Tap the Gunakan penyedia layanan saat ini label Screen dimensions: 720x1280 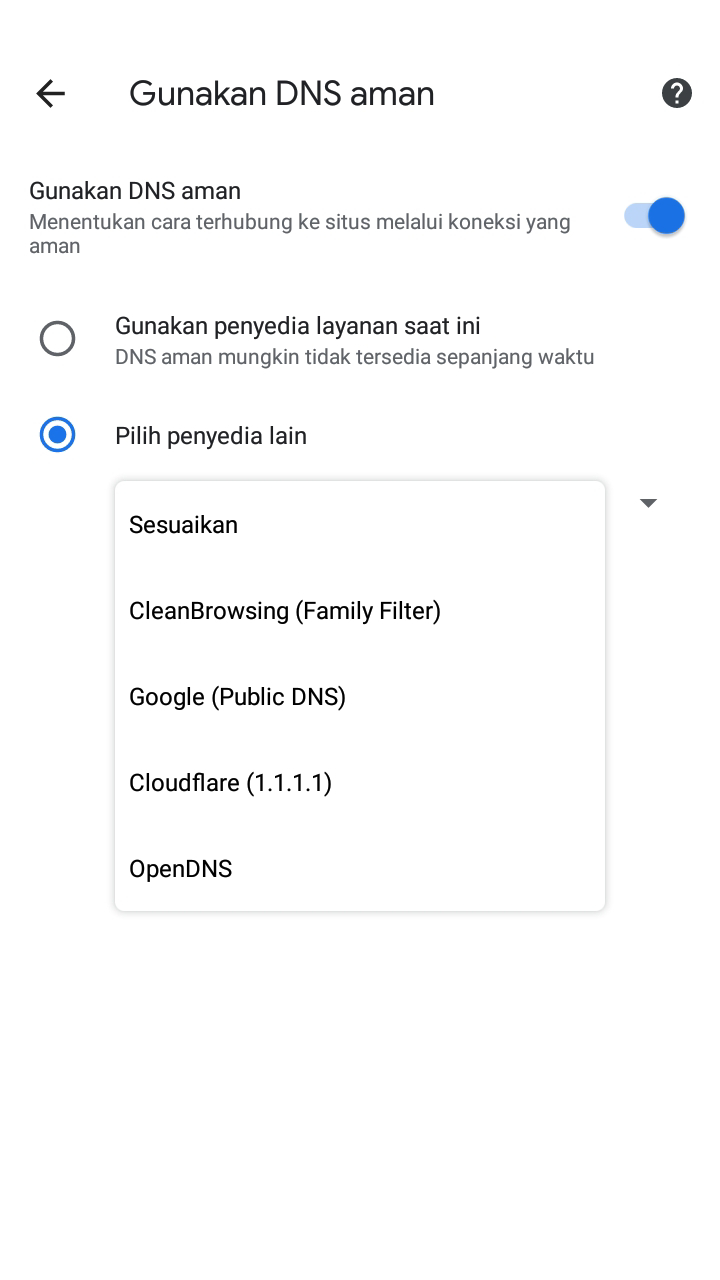[298, 326]
